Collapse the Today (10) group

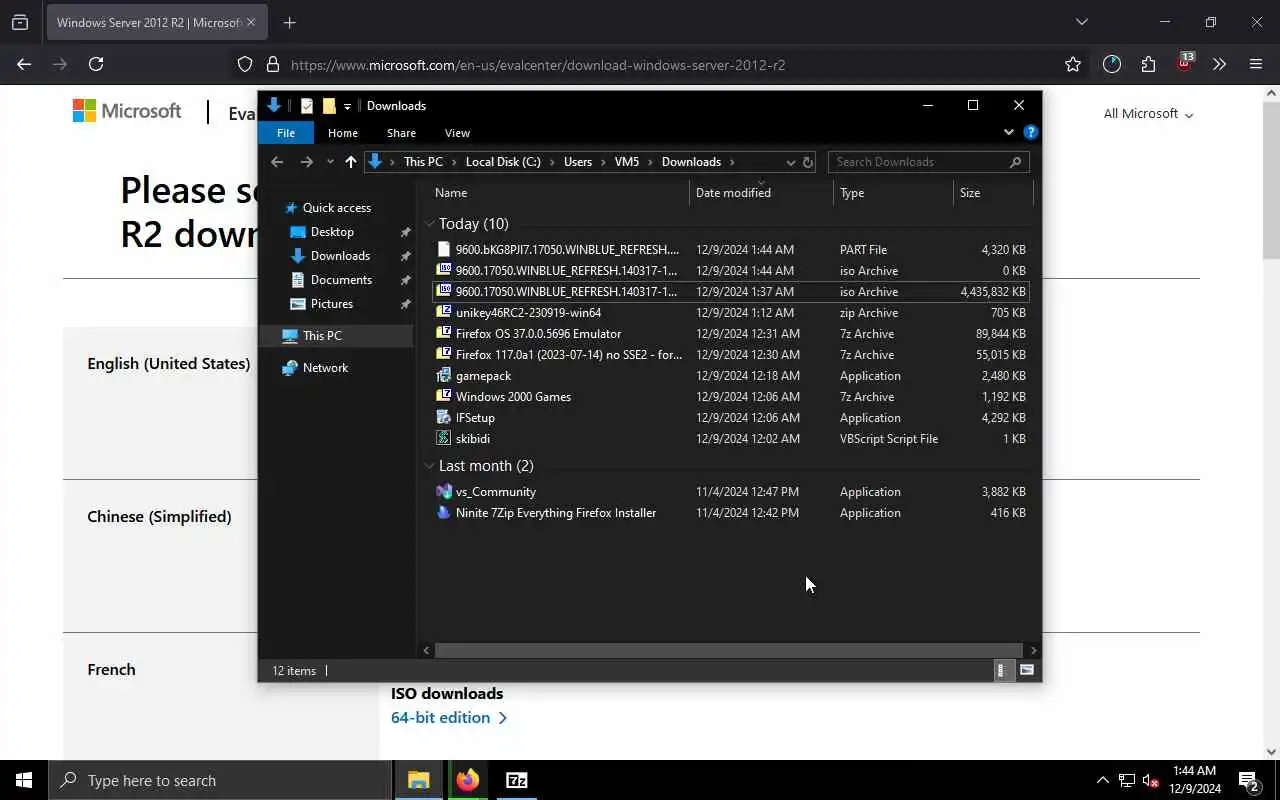[x=430, y=224]
